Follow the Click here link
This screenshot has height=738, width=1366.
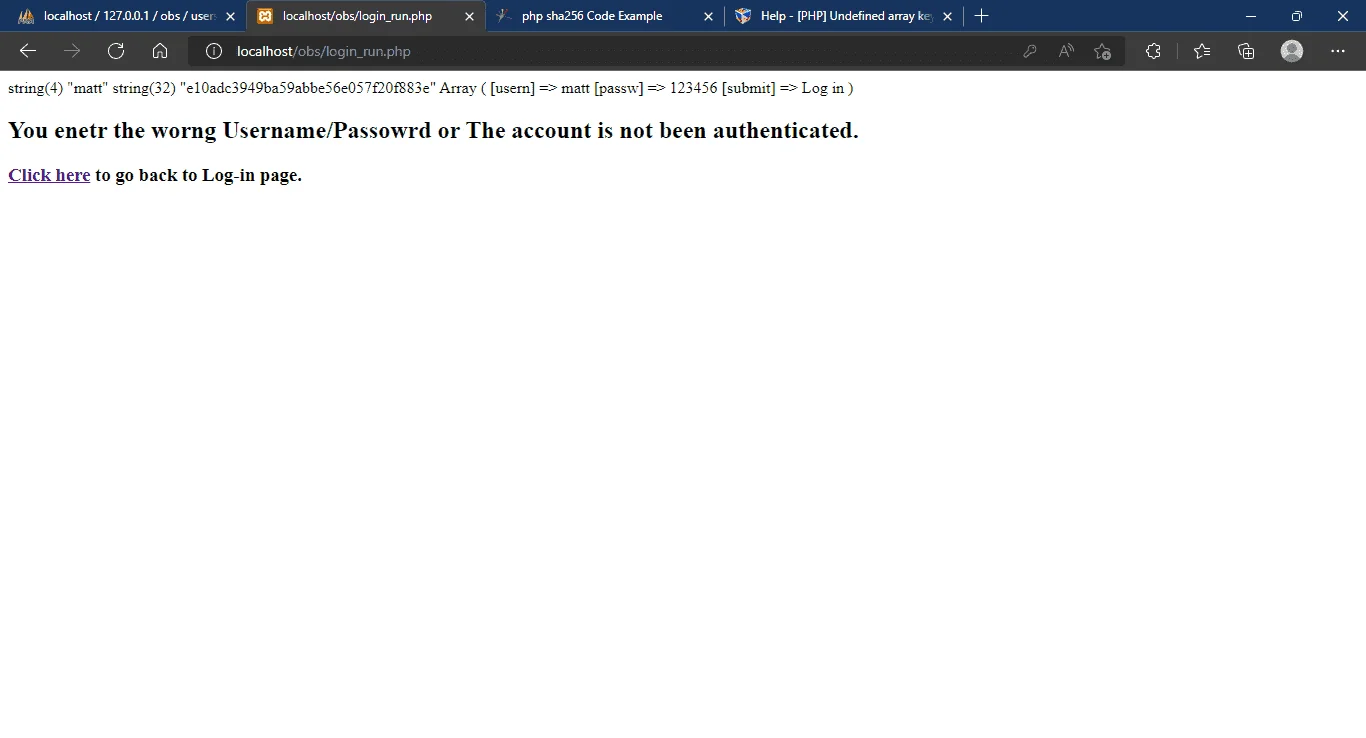point(49,175)
